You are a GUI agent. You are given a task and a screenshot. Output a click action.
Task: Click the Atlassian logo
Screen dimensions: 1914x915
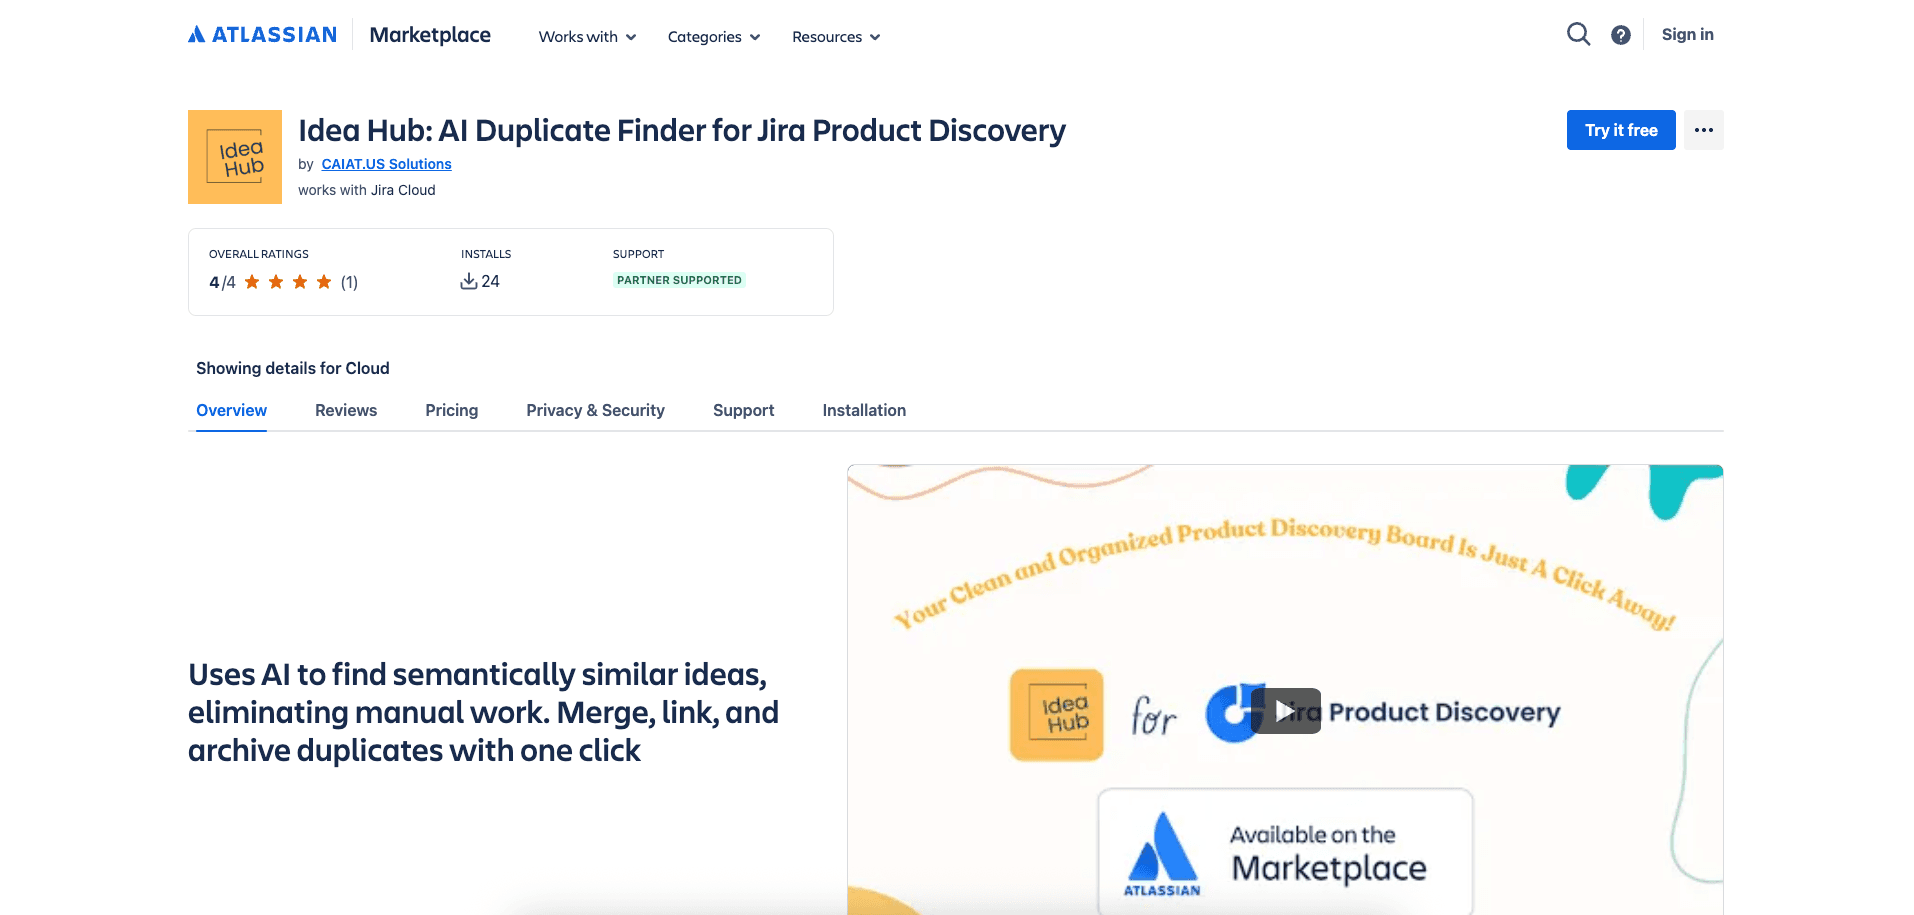[261, 33]
